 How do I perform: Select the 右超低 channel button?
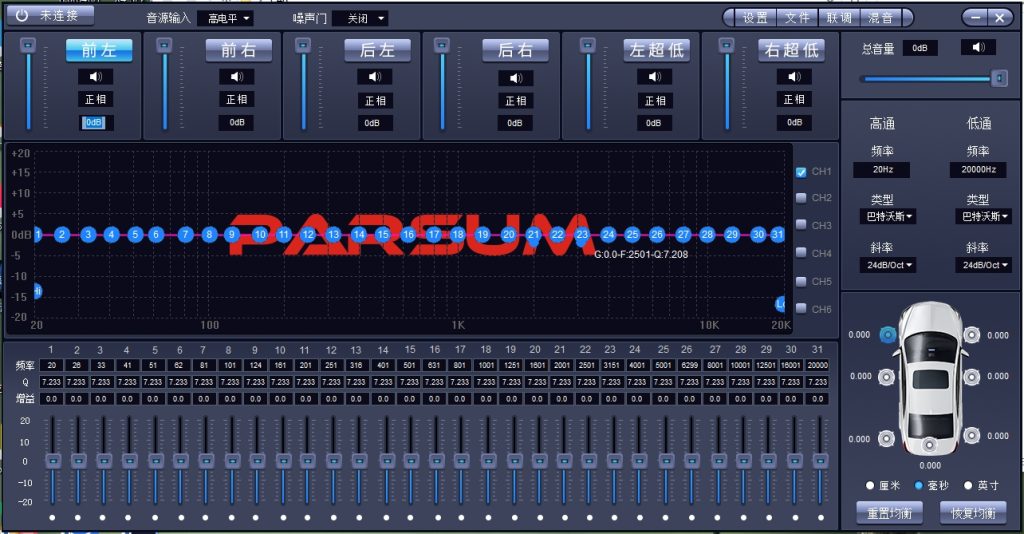pos(792,50)
